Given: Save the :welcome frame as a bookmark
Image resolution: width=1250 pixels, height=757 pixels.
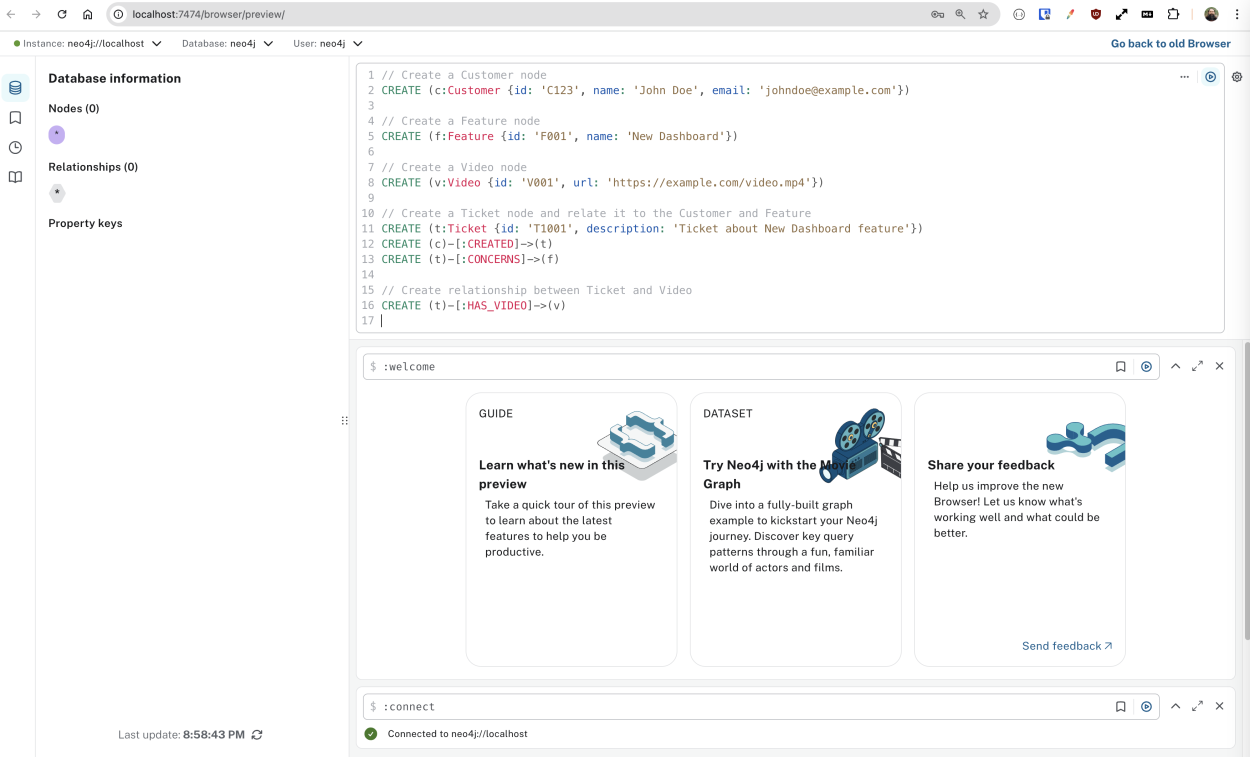Looking at the screenshot, I should 1120,366.
